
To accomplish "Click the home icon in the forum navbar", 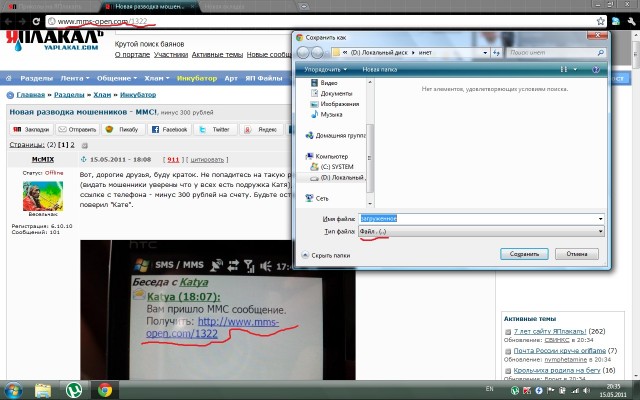I will [x=9, y=78].
